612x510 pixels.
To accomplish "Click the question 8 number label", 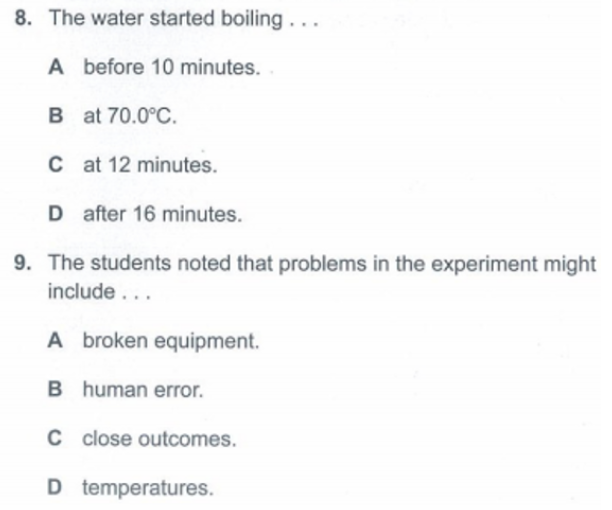I will (23, 18).
